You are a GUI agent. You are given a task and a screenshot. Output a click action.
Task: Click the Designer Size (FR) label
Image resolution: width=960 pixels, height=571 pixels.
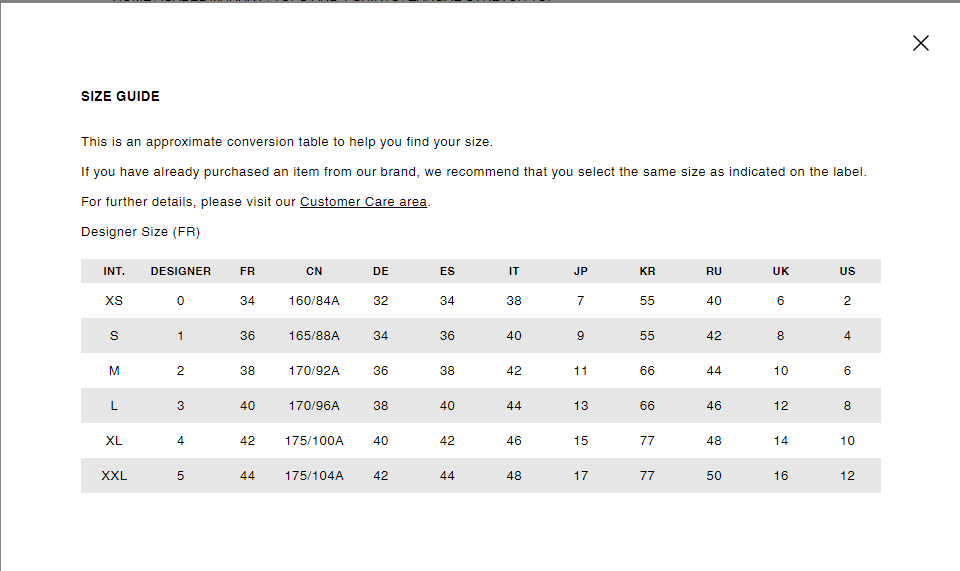pyautogui.click(x=141, y=232)
